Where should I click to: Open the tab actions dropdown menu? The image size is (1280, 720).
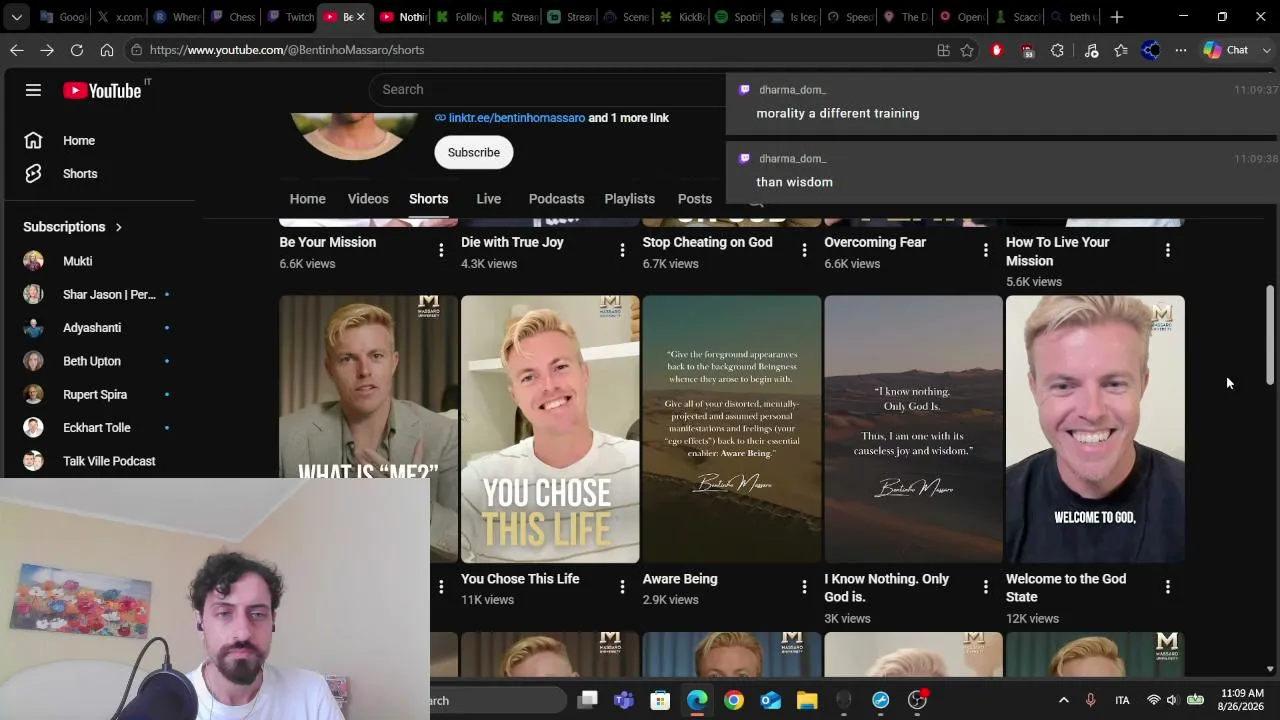[17, 17]
